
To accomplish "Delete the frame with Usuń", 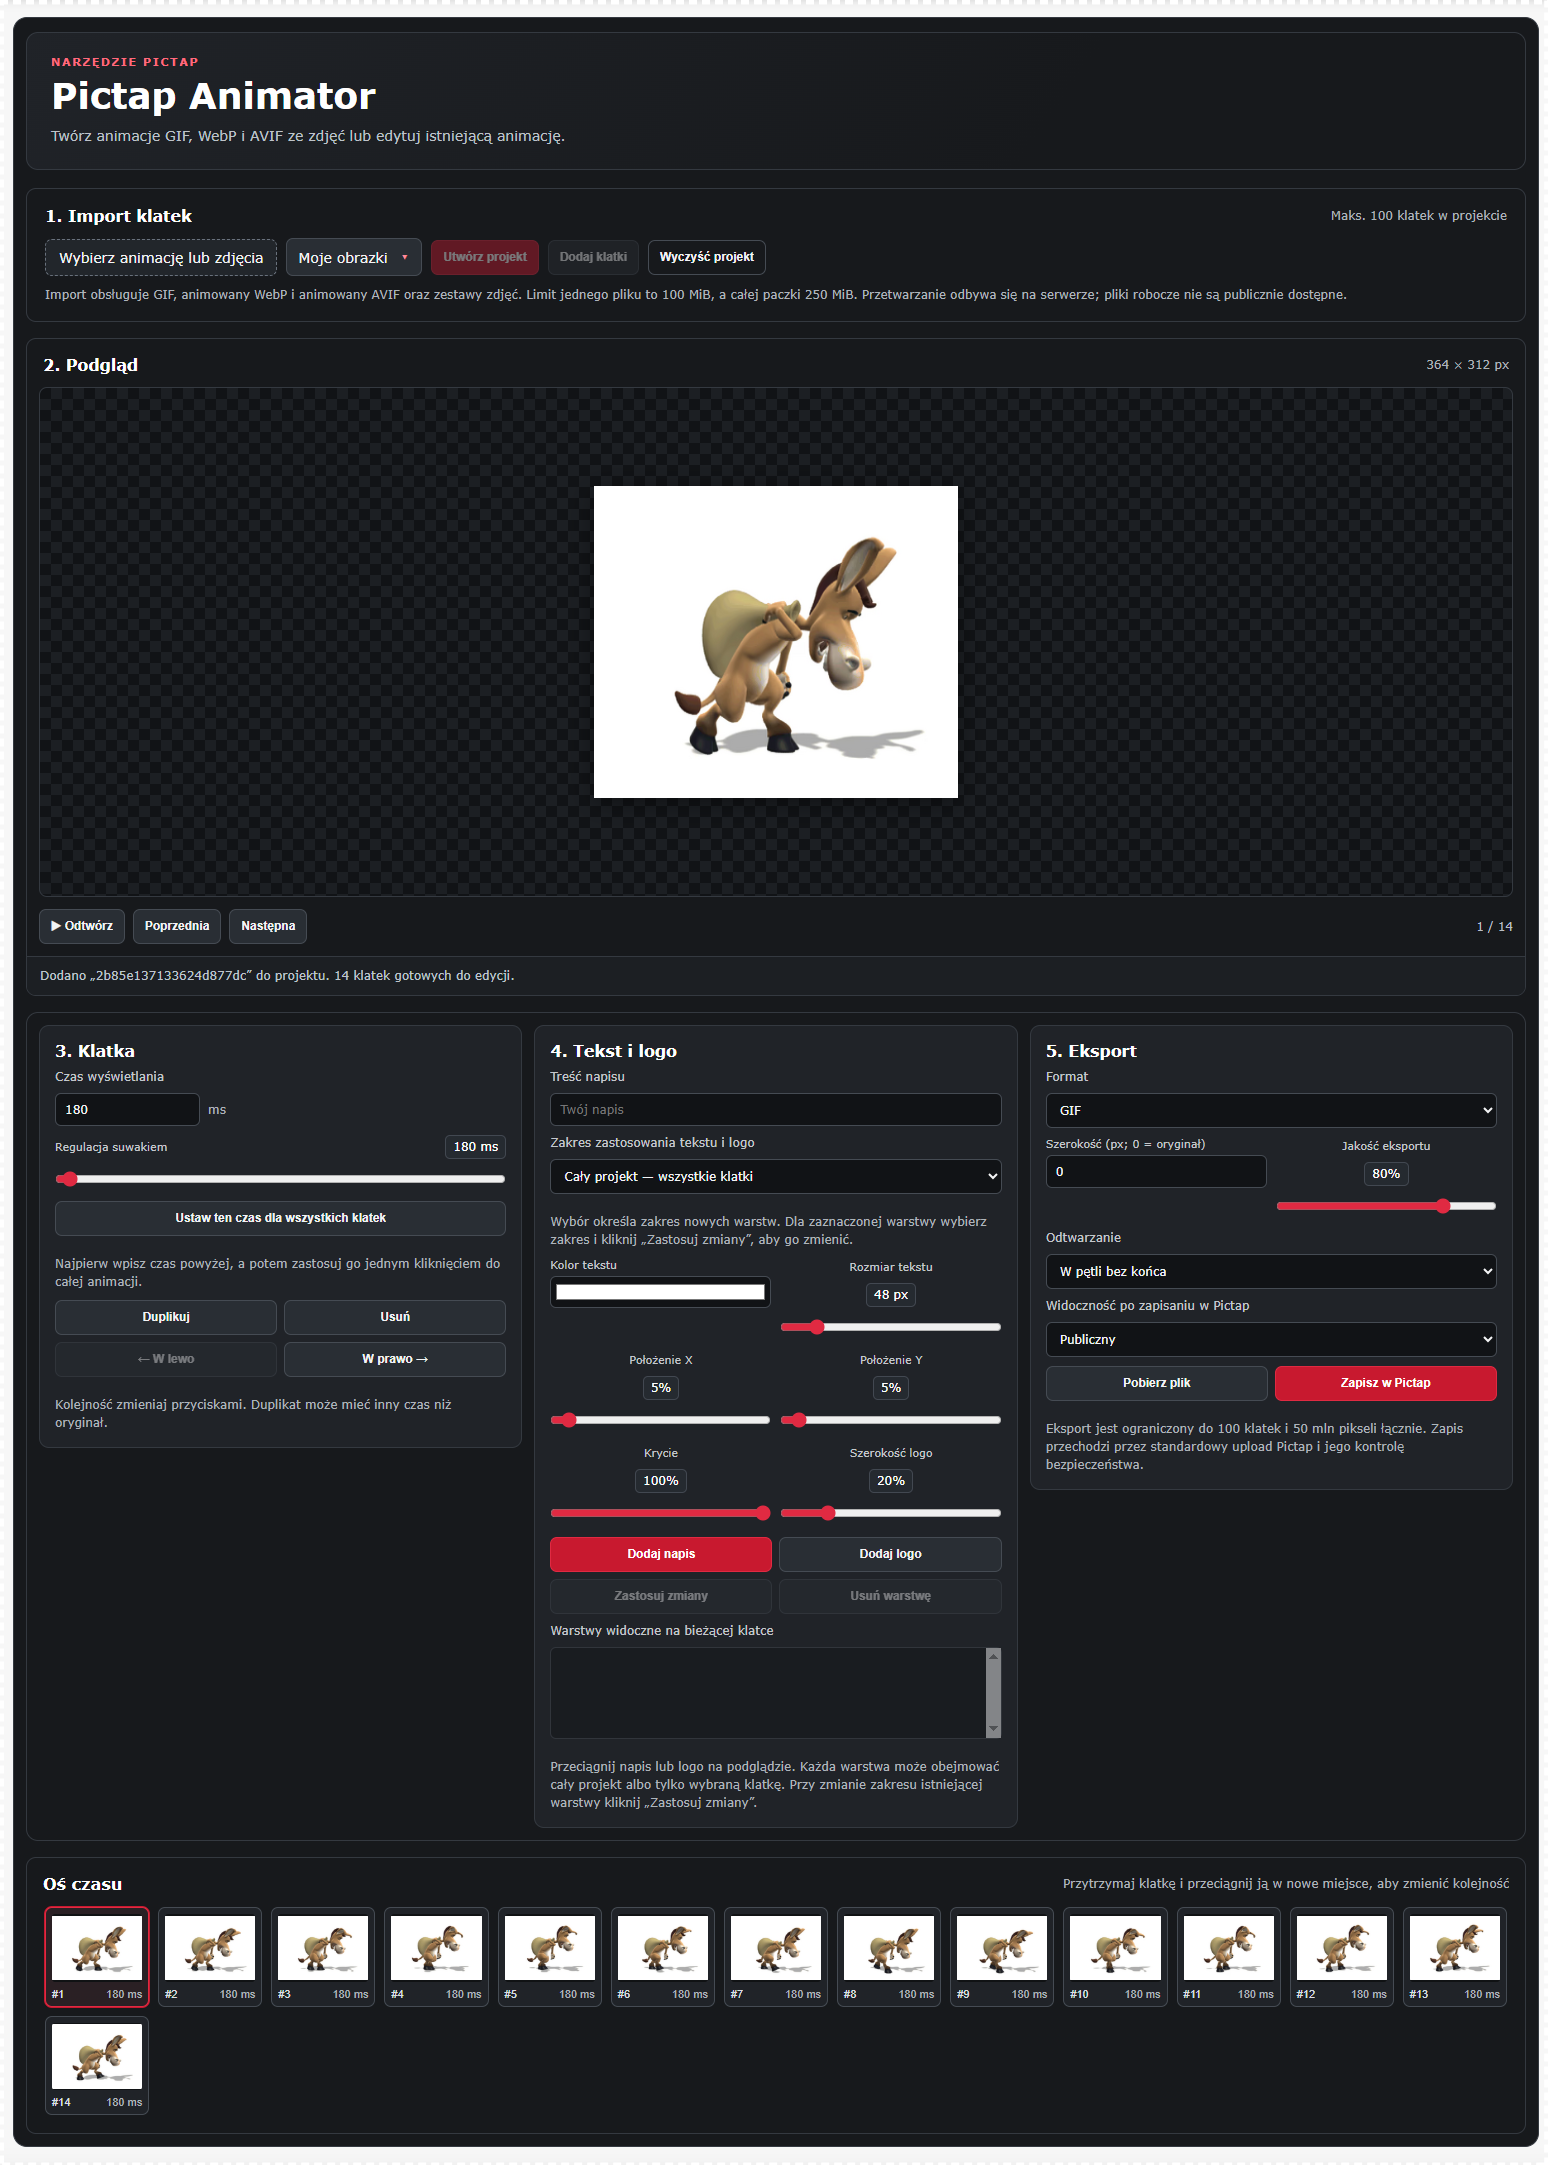I will 395,1317.
